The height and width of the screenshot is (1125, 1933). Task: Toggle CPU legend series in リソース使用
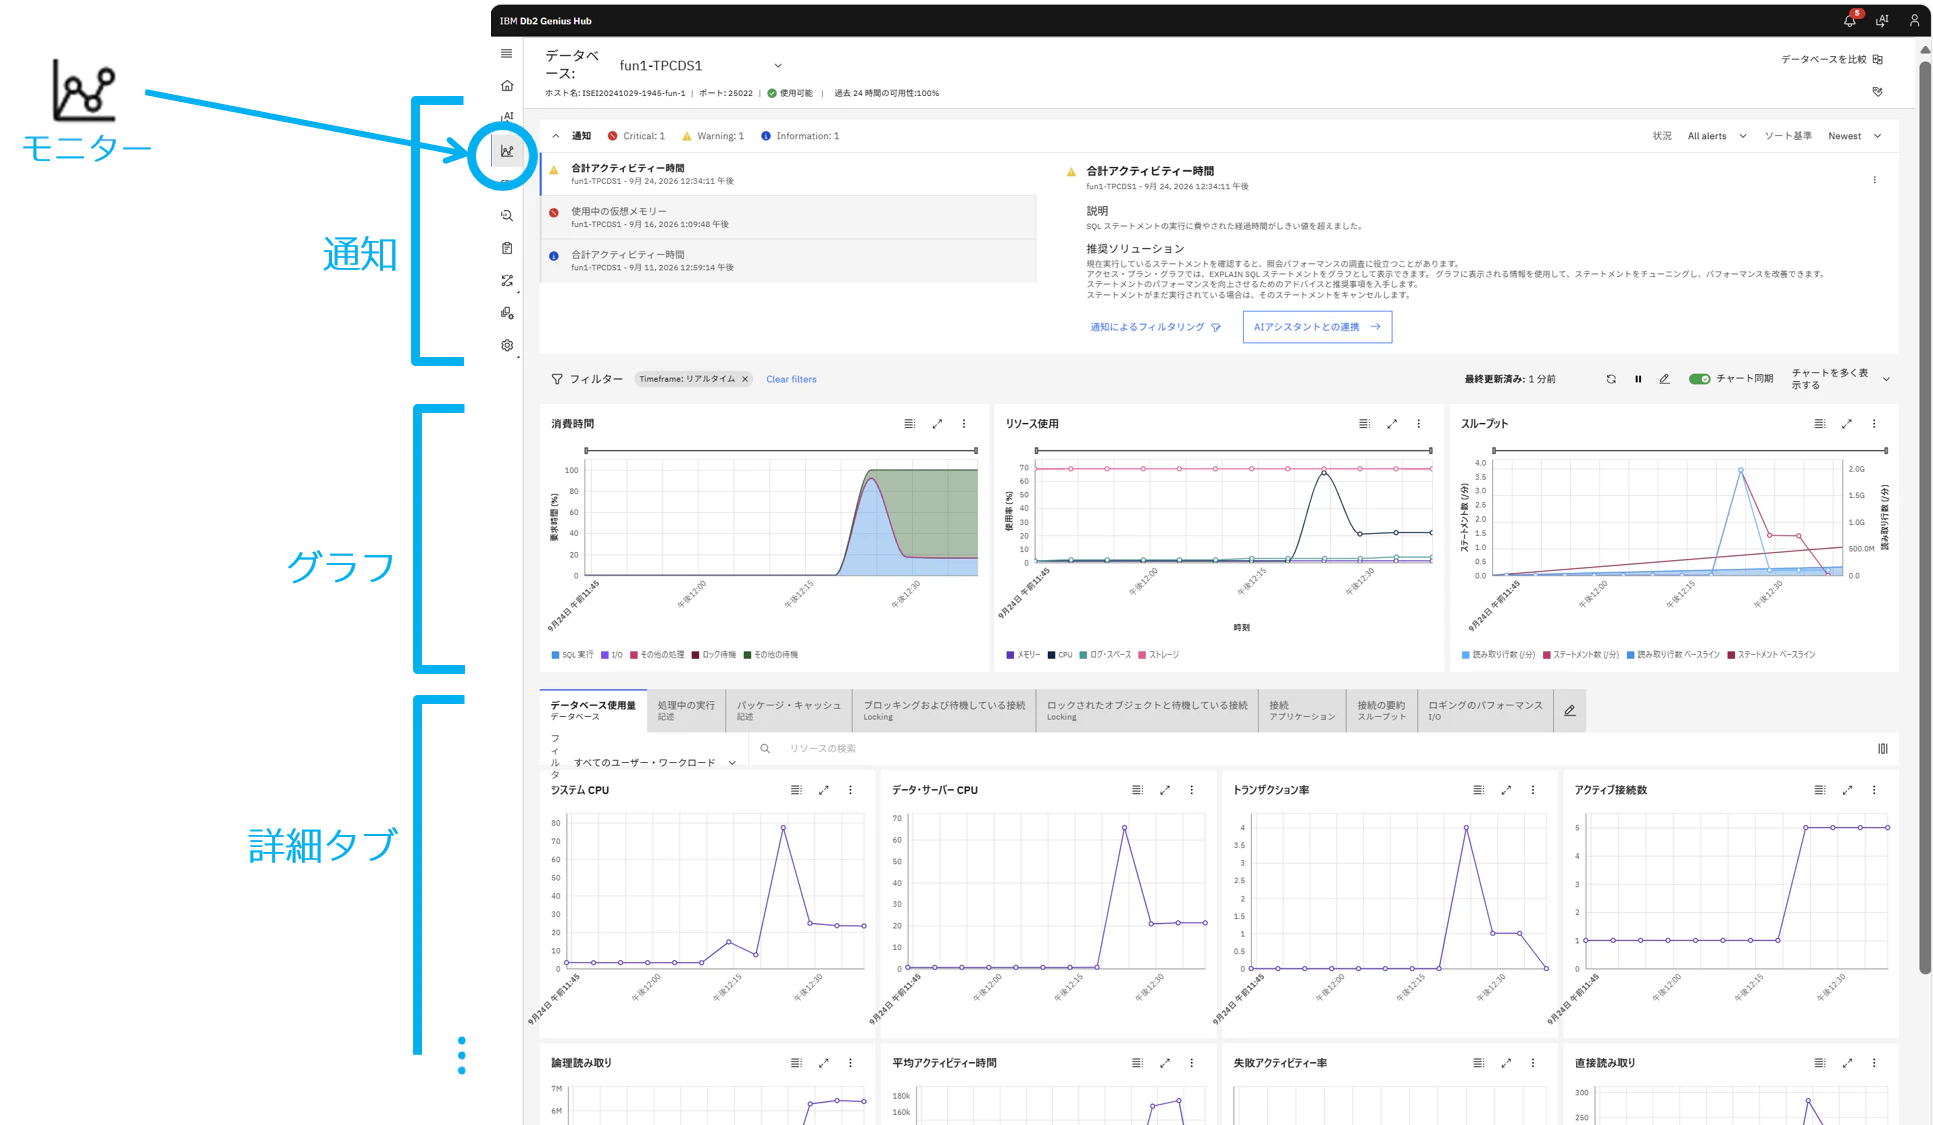[x=1060, y=655]
